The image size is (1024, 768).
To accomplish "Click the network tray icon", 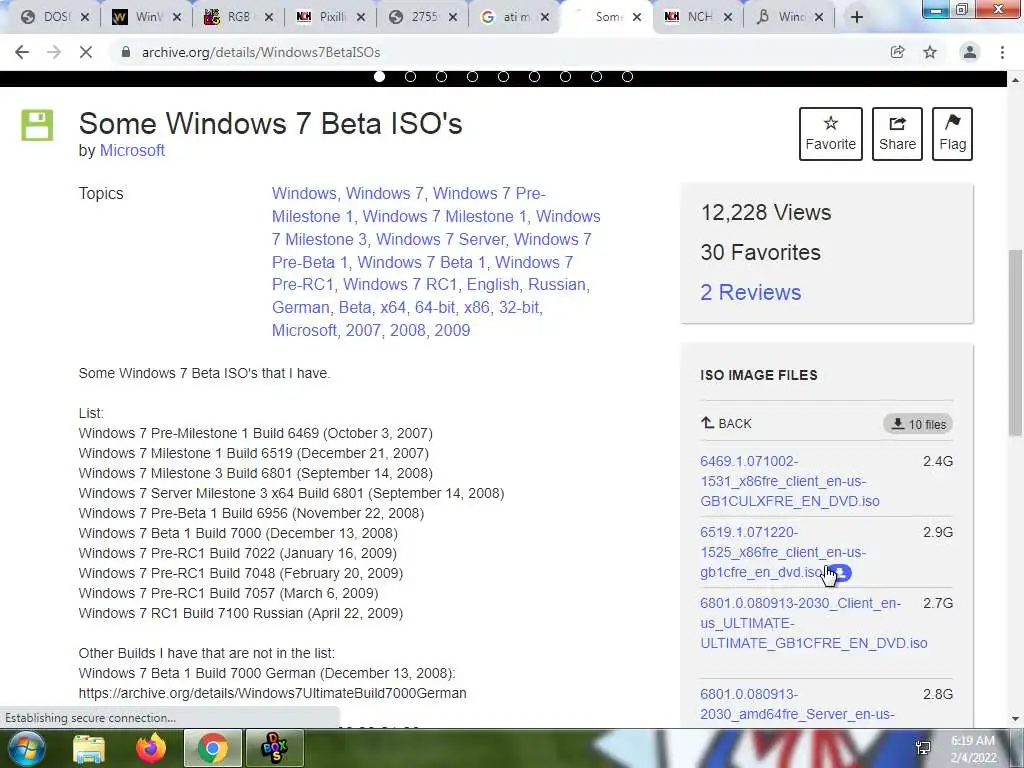I will (923, 748).
